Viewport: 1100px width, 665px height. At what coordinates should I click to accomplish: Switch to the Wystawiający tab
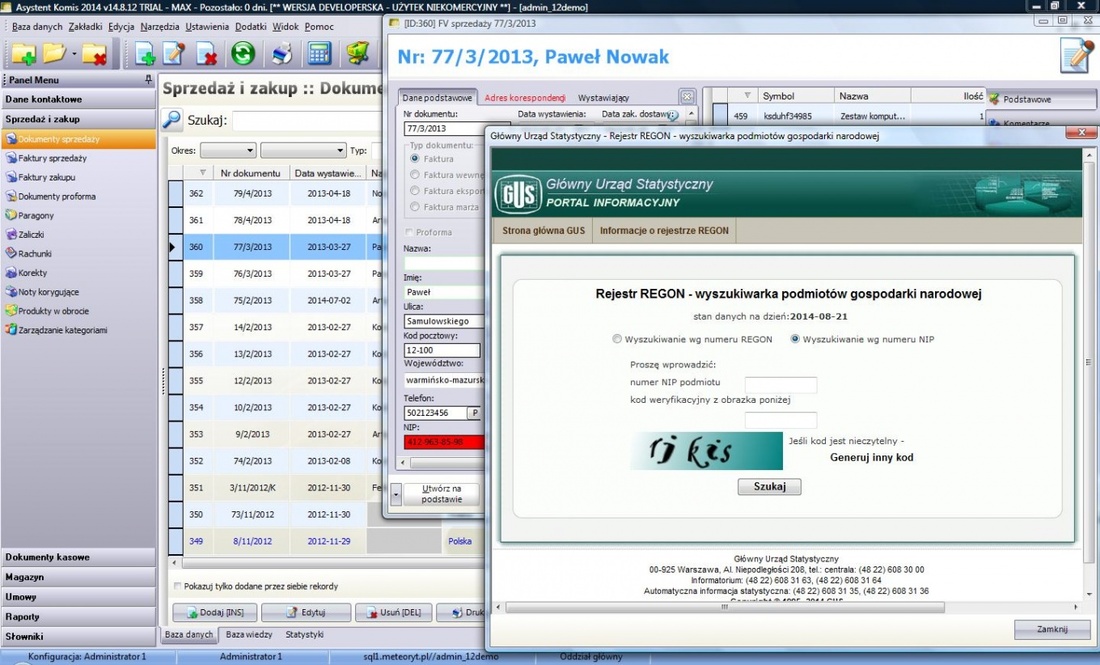point(603,98)
